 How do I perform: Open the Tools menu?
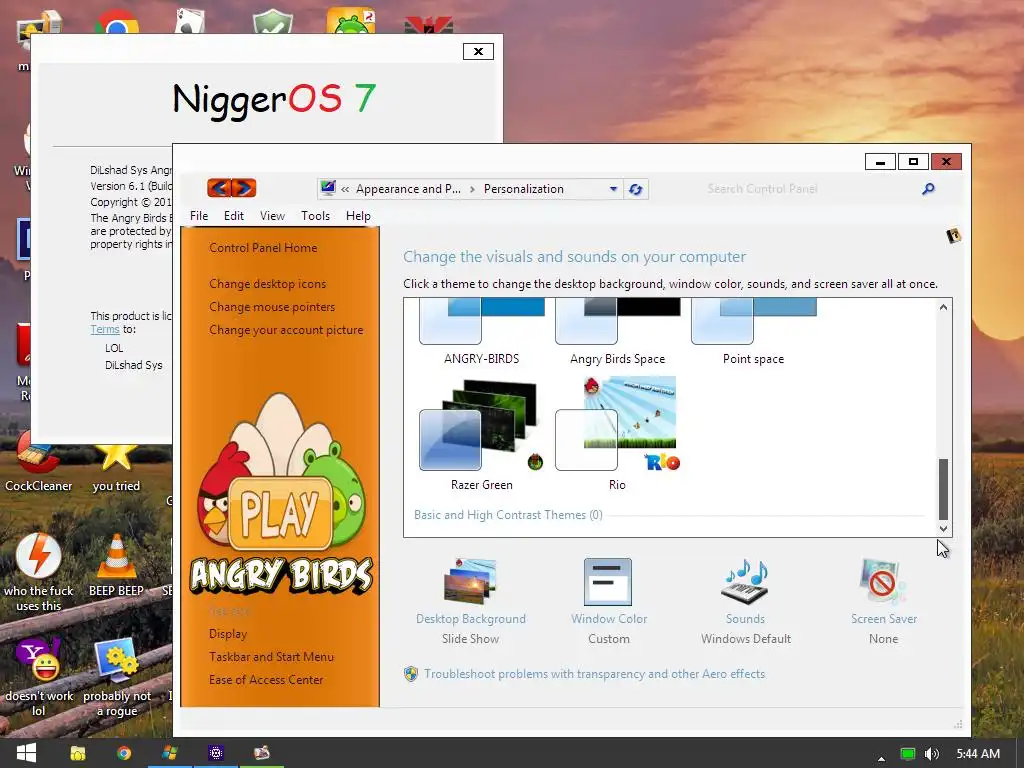tap(315, 216)
